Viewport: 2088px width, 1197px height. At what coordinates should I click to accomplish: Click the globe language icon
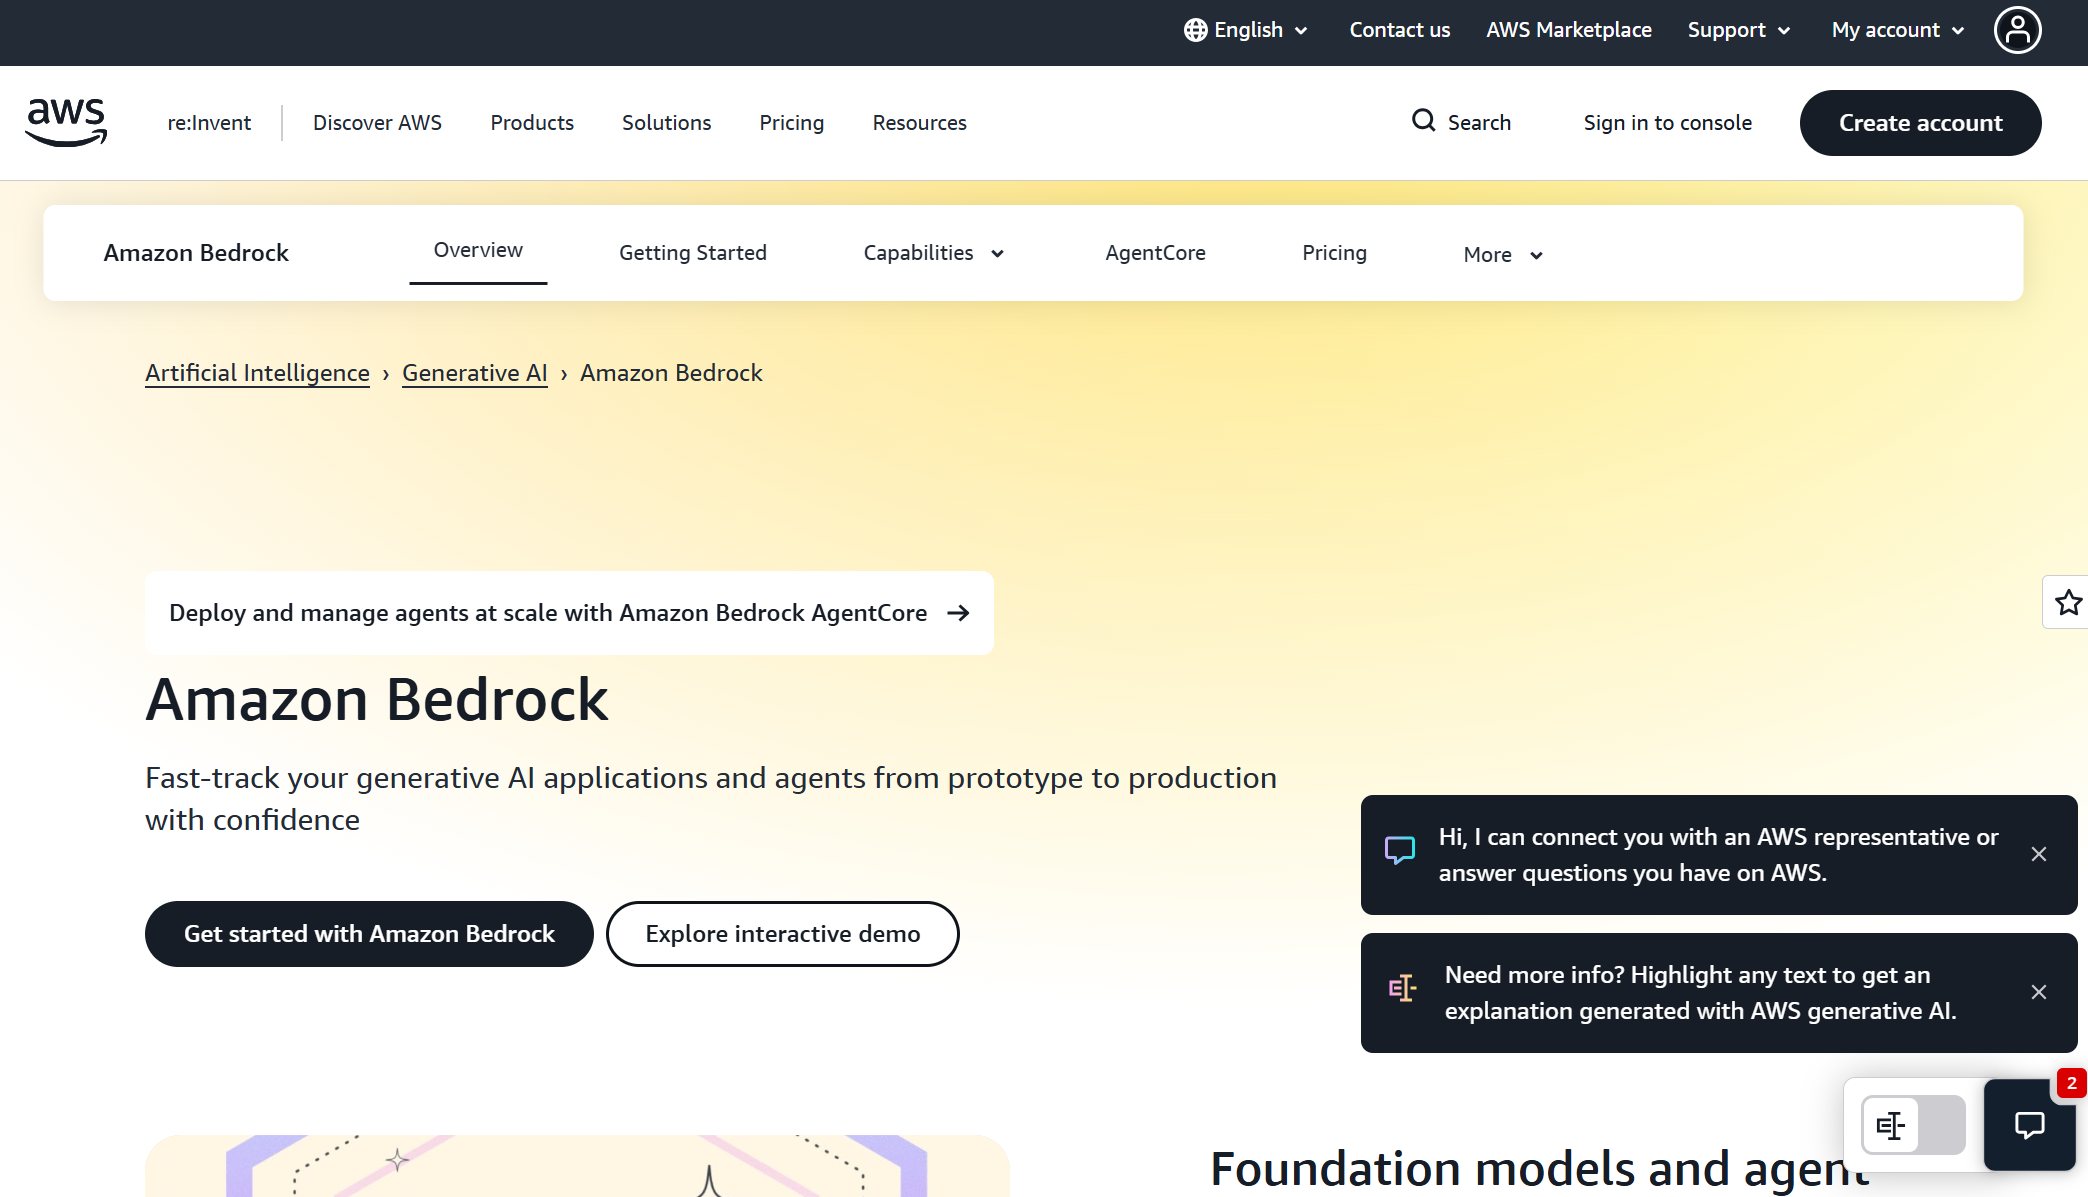pyautogui.click(x=1194, y=30)
